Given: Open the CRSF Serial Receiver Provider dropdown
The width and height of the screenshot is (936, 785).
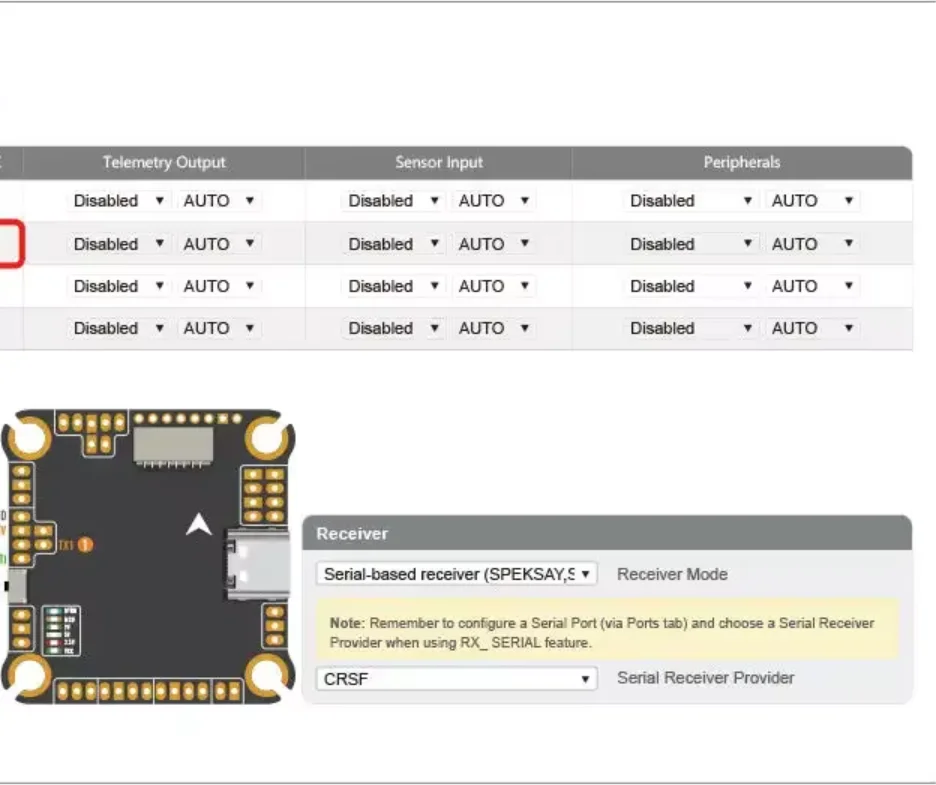Looking at the screenshot, I should 457,679.
